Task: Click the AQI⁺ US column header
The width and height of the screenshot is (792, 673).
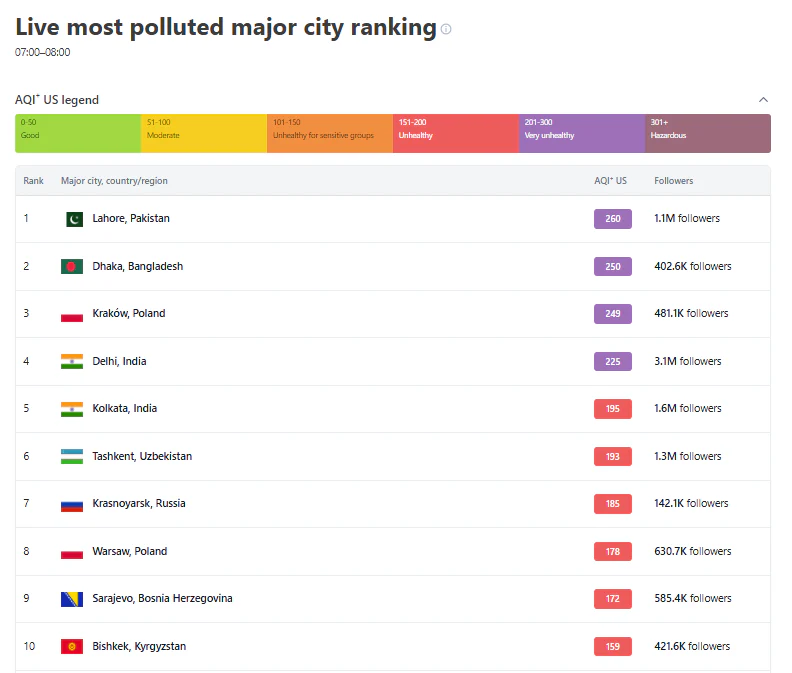Action: 610,181
